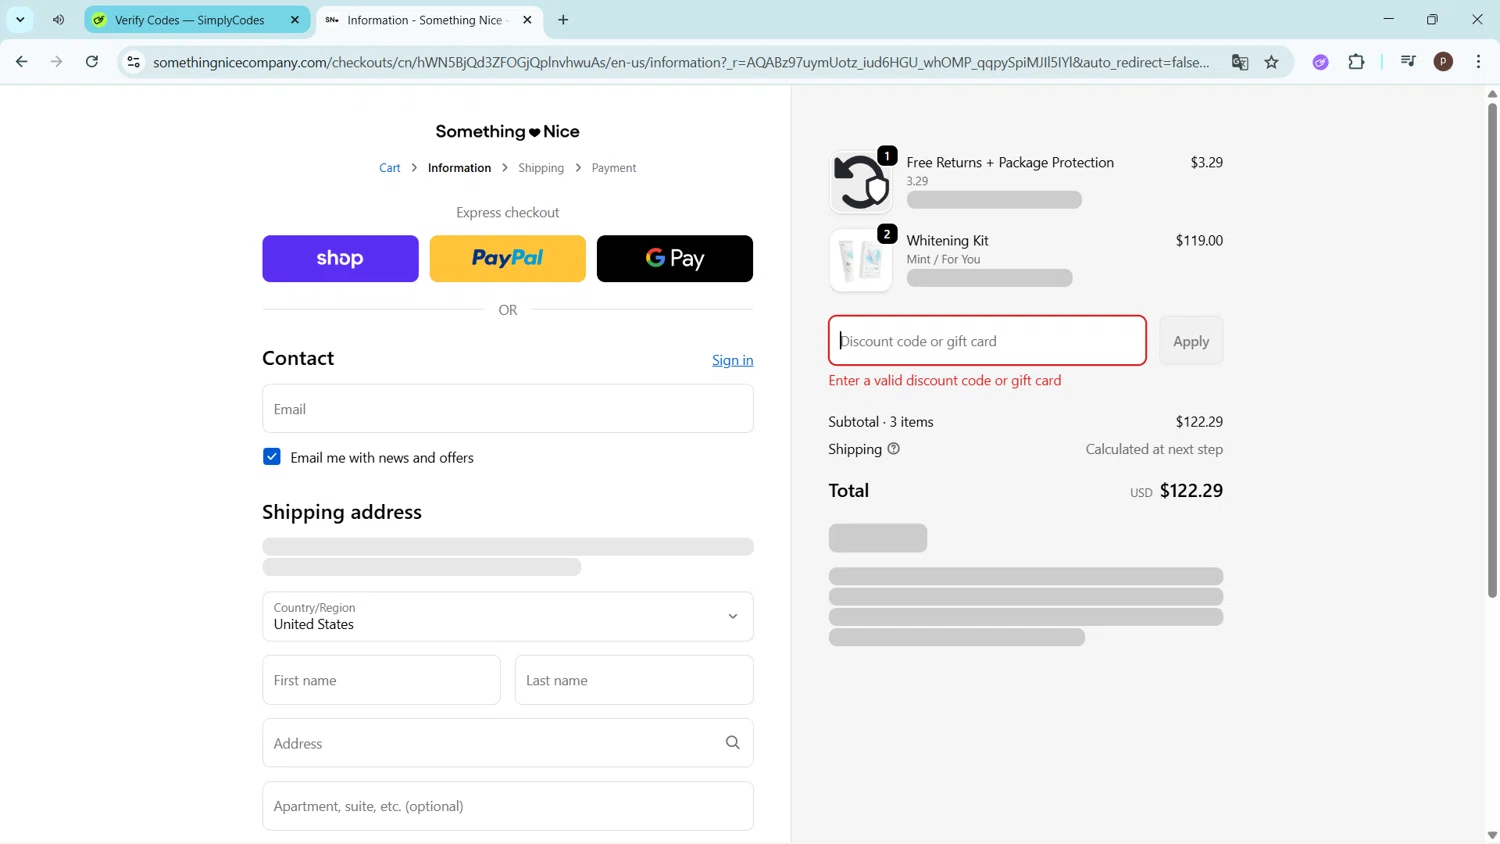The width and height of the screenshot is (1500, 844).
Task: Open the Extensions puzzle icon
Action: point(1357,62)
